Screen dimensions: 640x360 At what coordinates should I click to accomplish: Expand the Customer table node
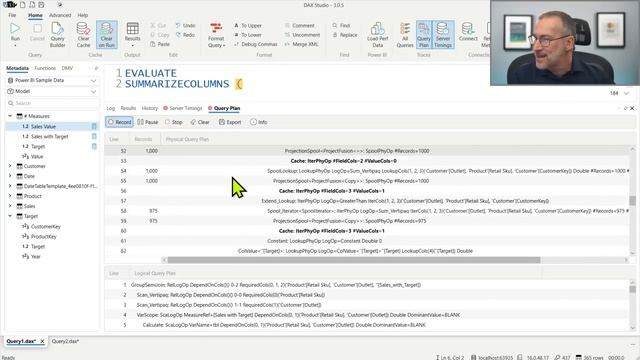pos(10,166)
